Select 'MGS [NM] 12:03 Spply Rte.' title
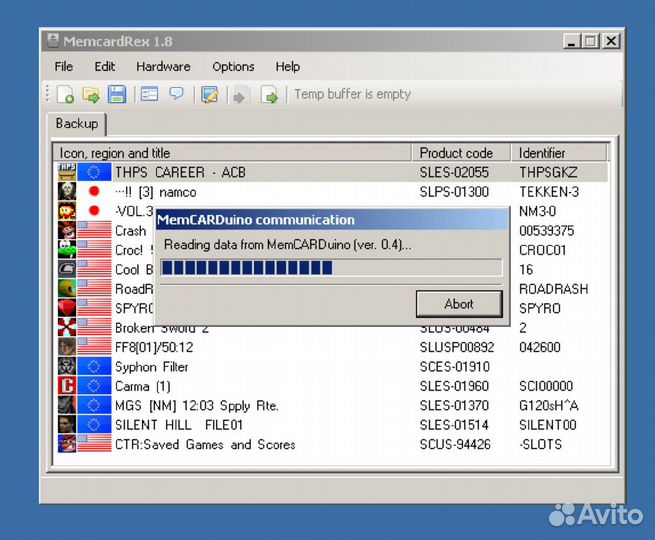 click(197, 406)
